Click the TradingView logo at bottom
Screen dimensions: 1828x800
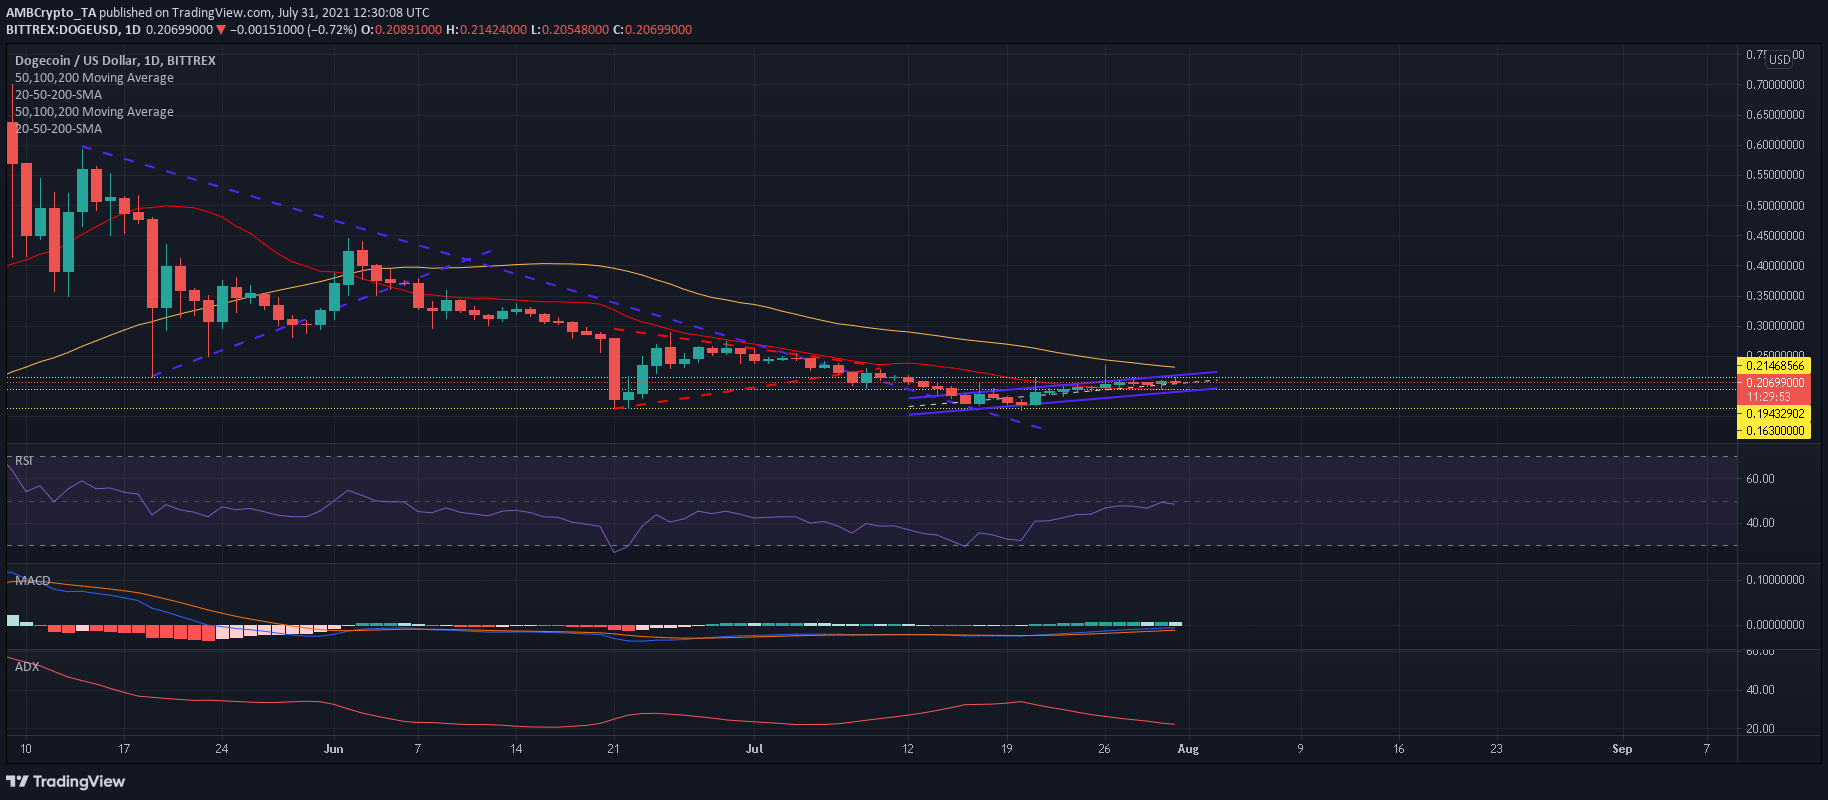[66, 781]
